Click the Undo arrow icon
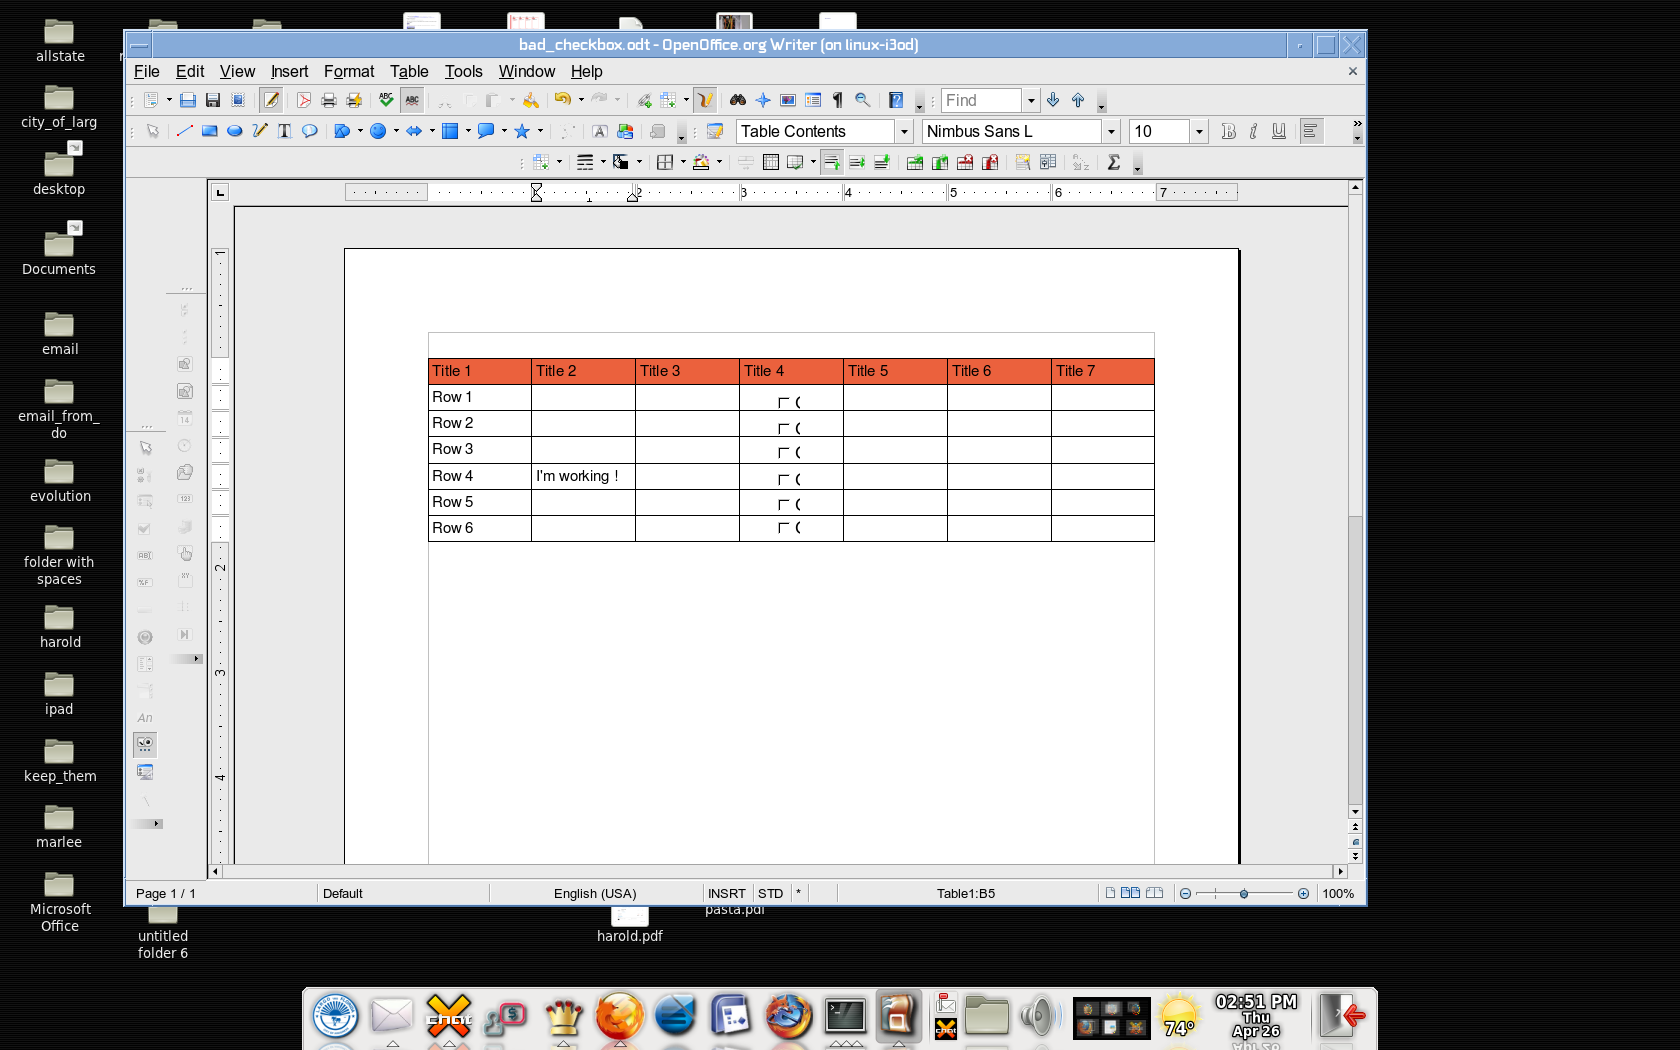This screenshot has width=1680, height=1050. click(562, 100)
